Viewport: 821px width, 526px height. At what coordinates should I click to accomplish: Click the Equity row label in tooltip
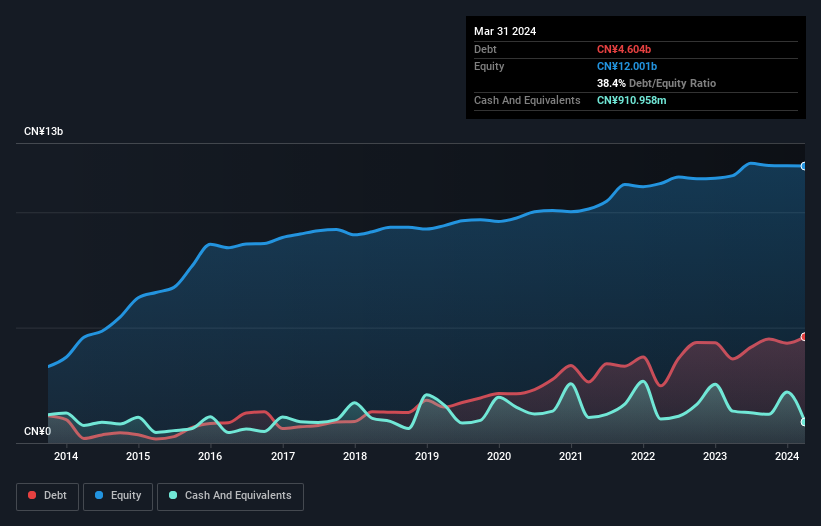click(x=489, y=66)
